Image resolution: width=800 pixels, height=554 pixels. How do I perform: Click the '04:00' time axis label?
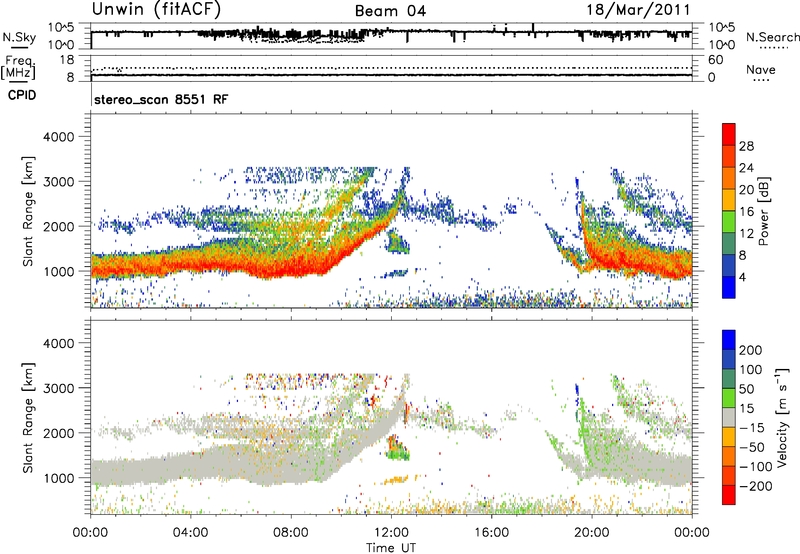click(191, 533)
